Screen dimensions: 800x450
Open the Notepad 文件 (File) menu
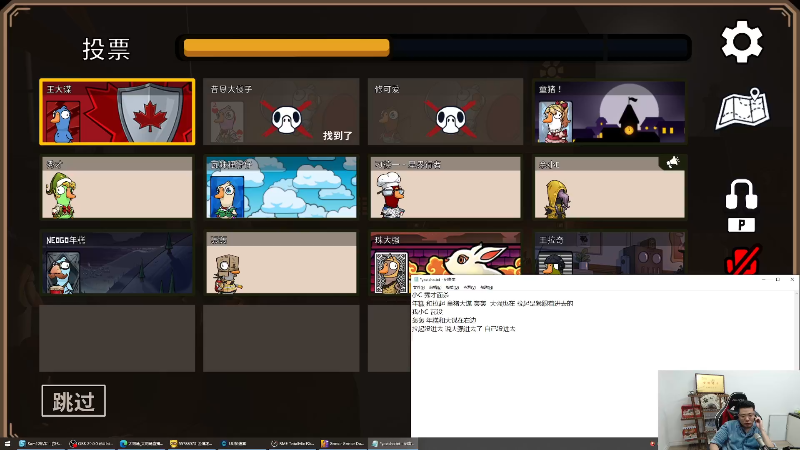pyautogui.click(x=418, y=287)
